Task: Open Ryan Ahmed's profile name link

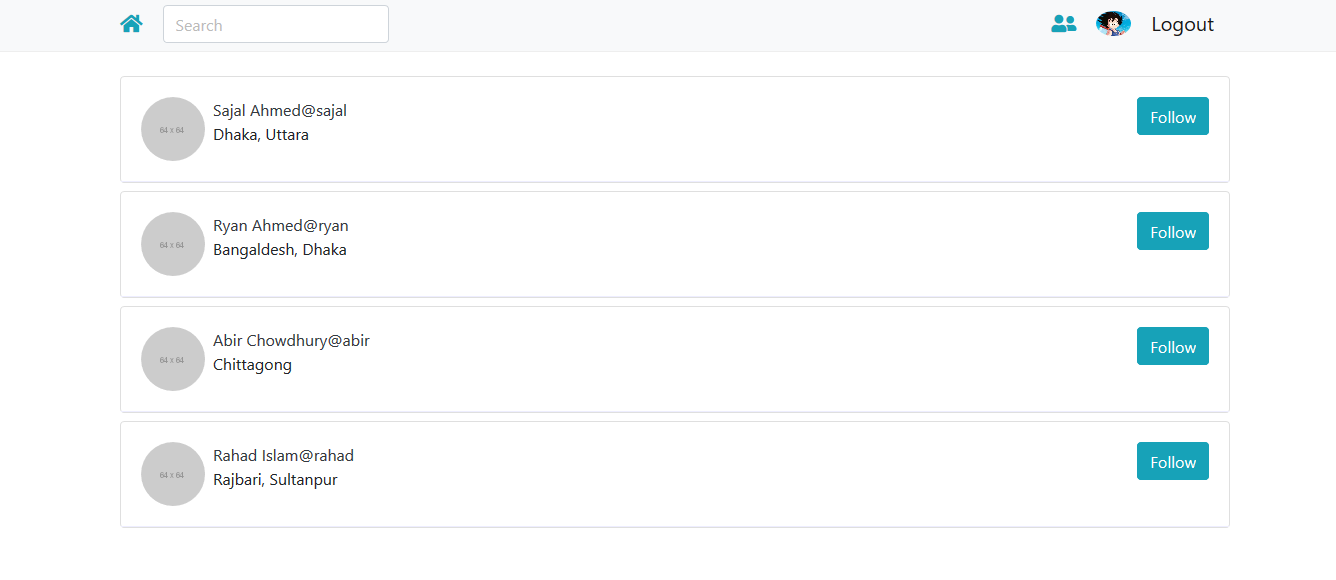Action: click(x=280, y=225)
